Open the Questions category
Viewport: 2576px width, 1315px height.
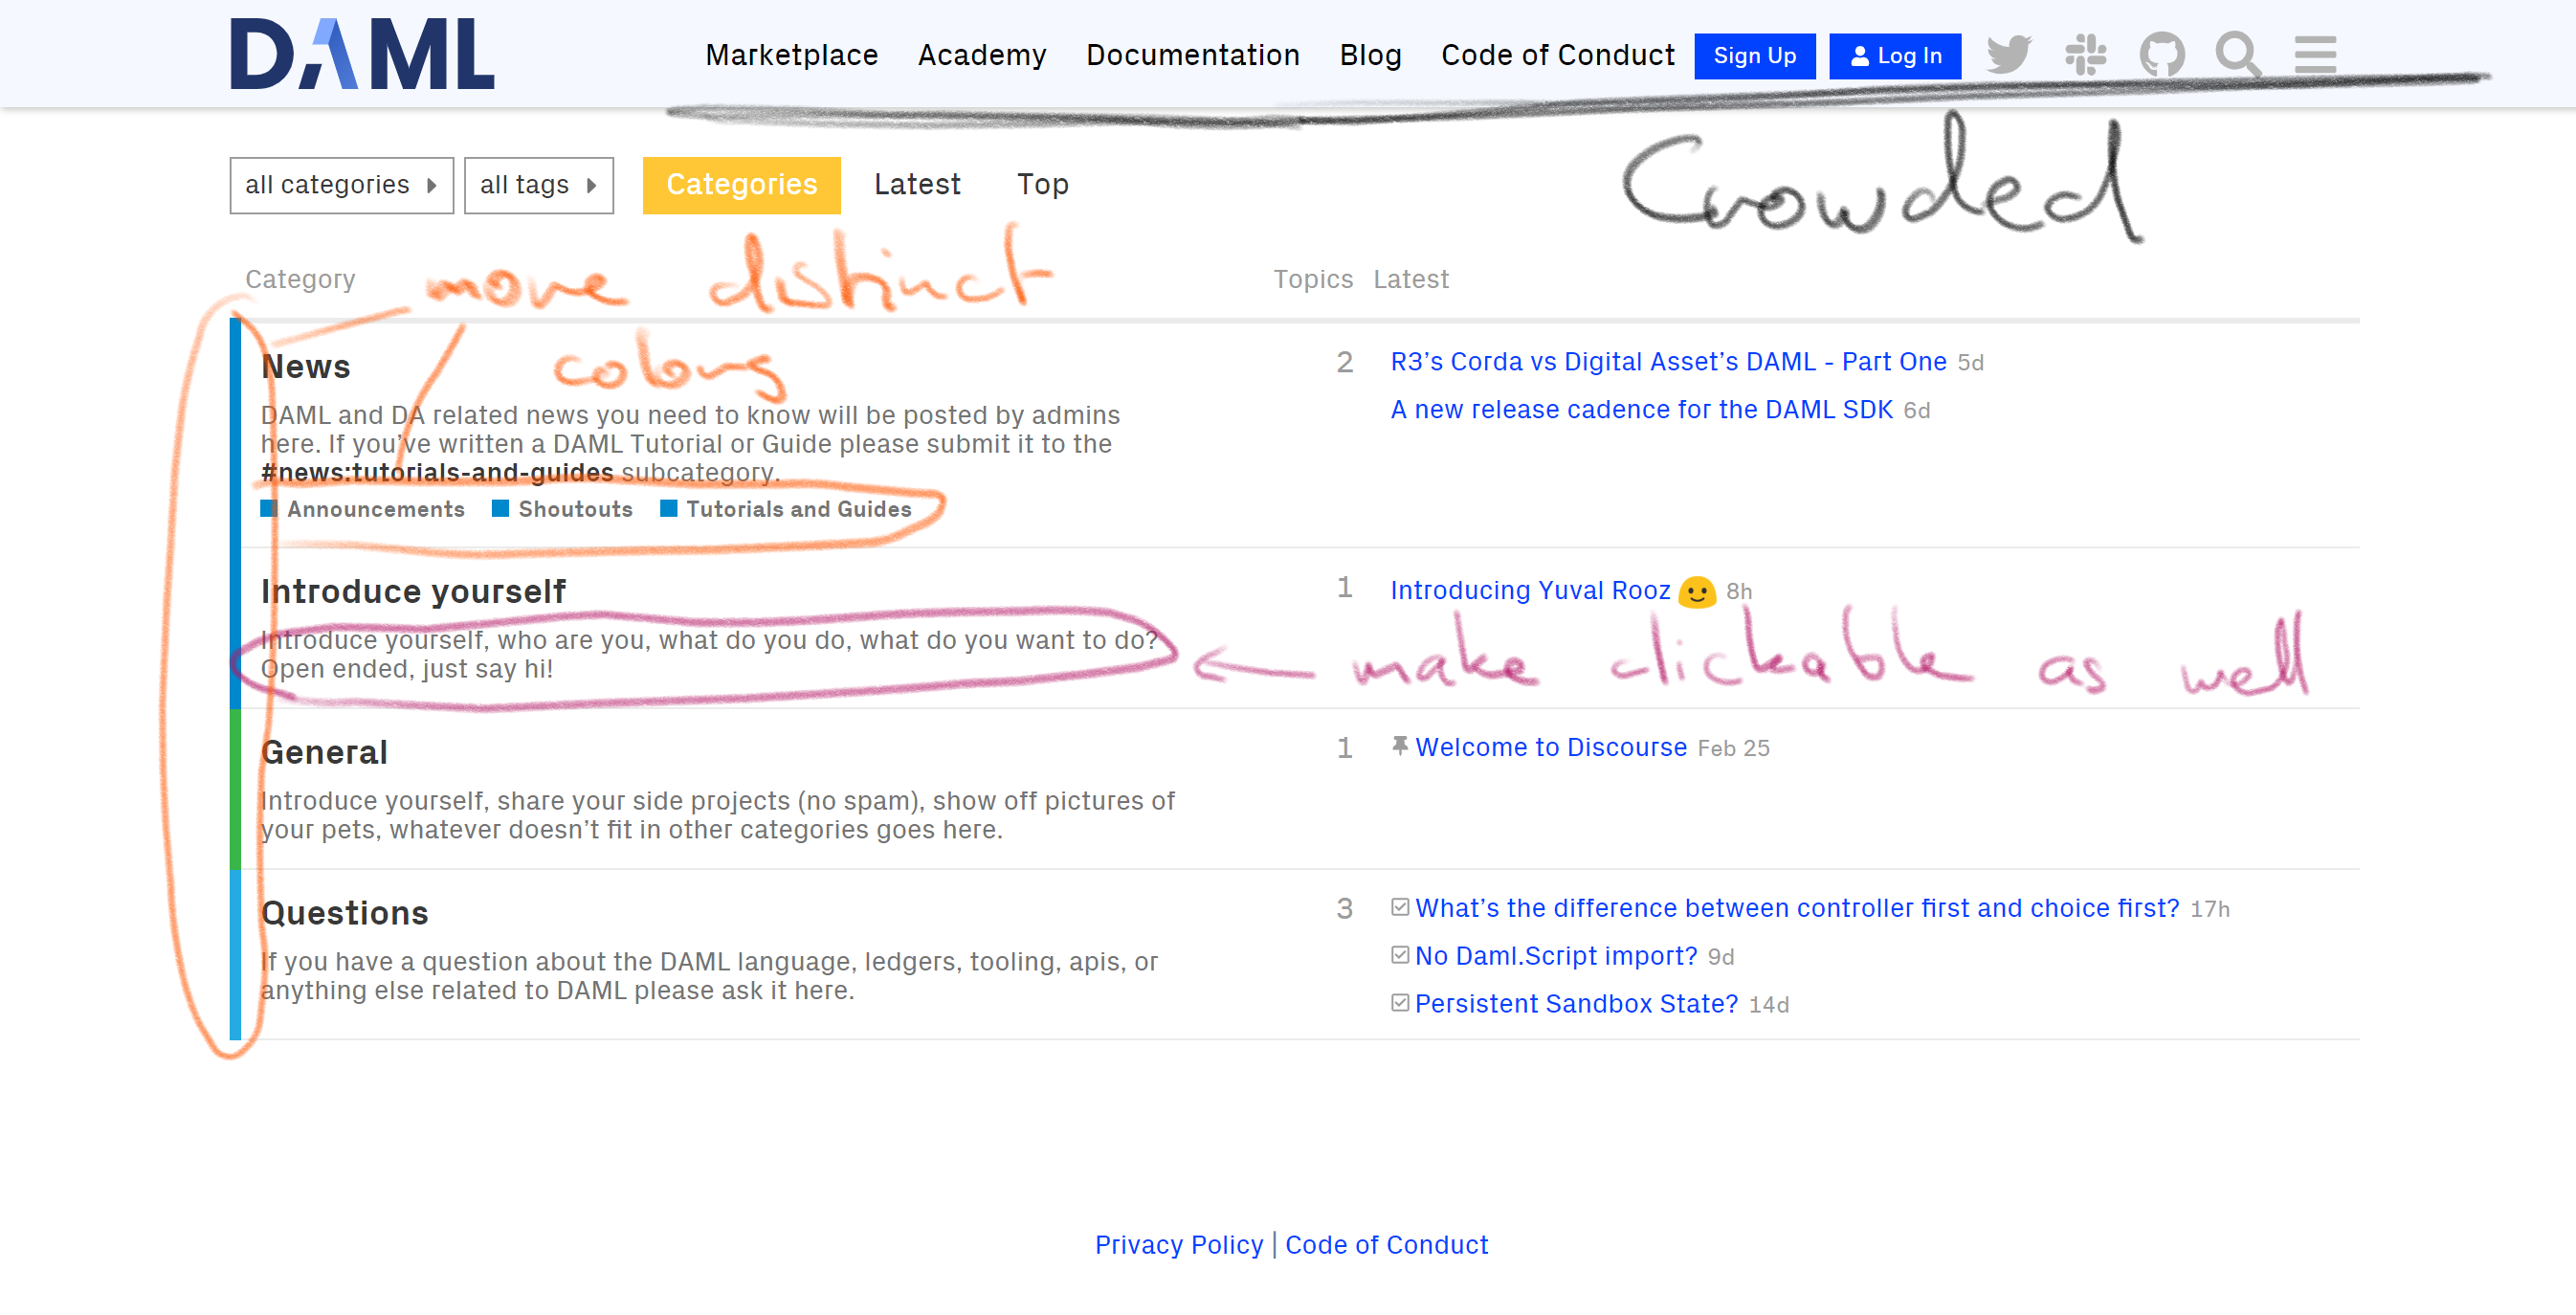[345, 913]
